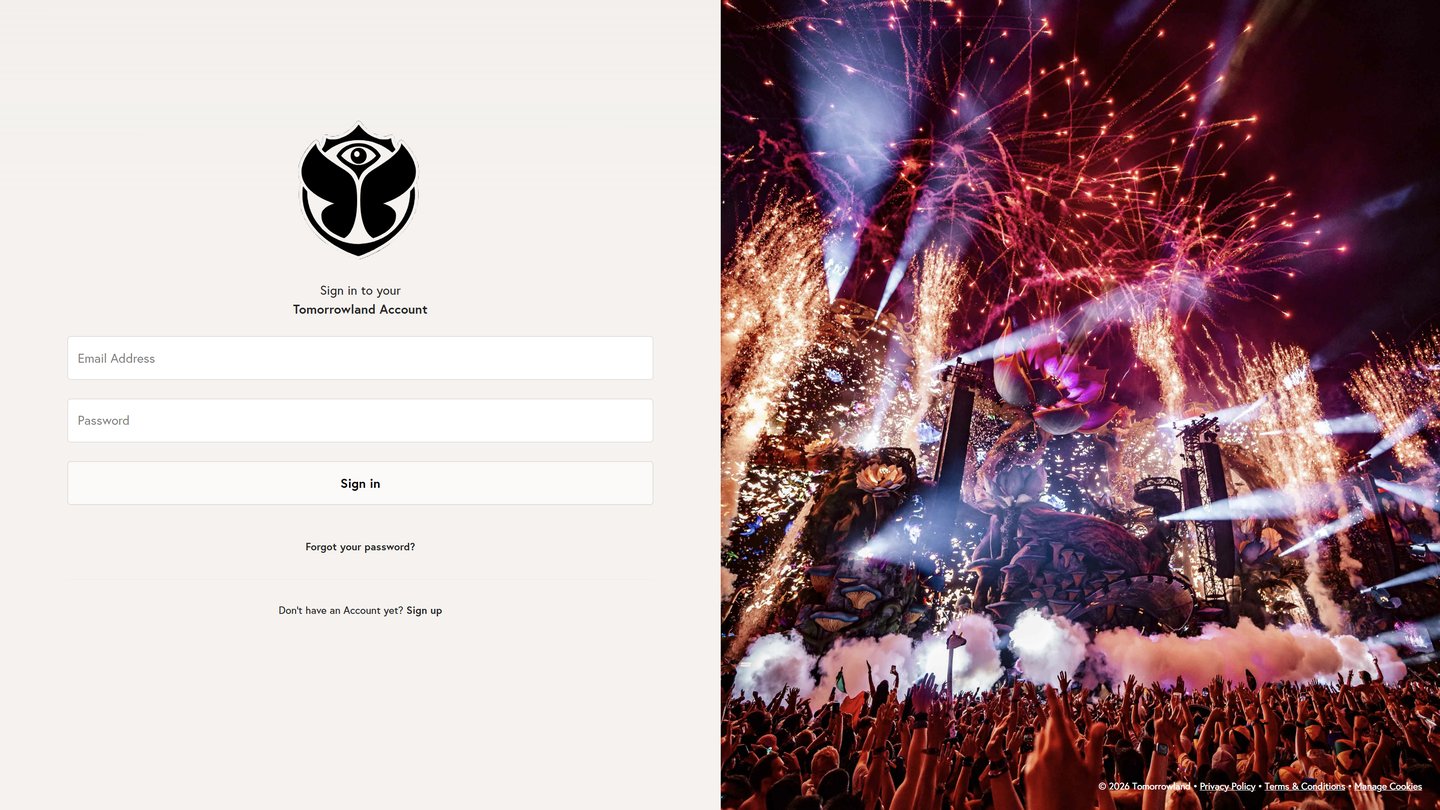Click the Tomorrowland butterfly shield logo
Screen dimensions: 1440x810
359,190
